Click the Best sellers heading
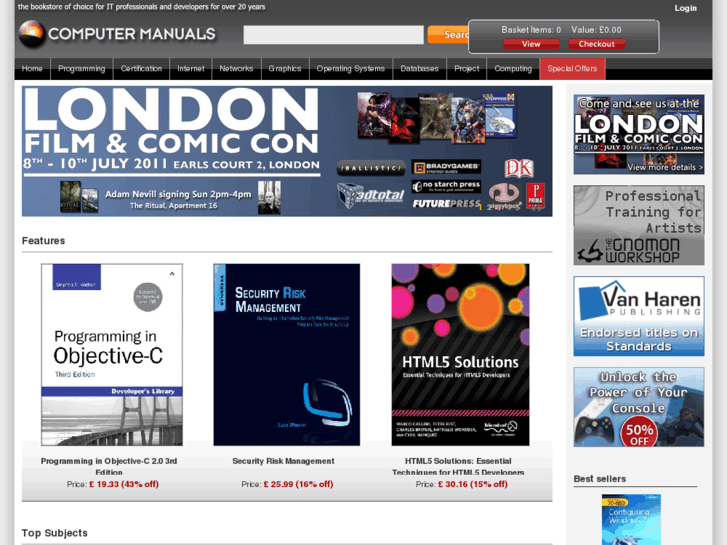The image size is (727, 545). click(599, 479)
